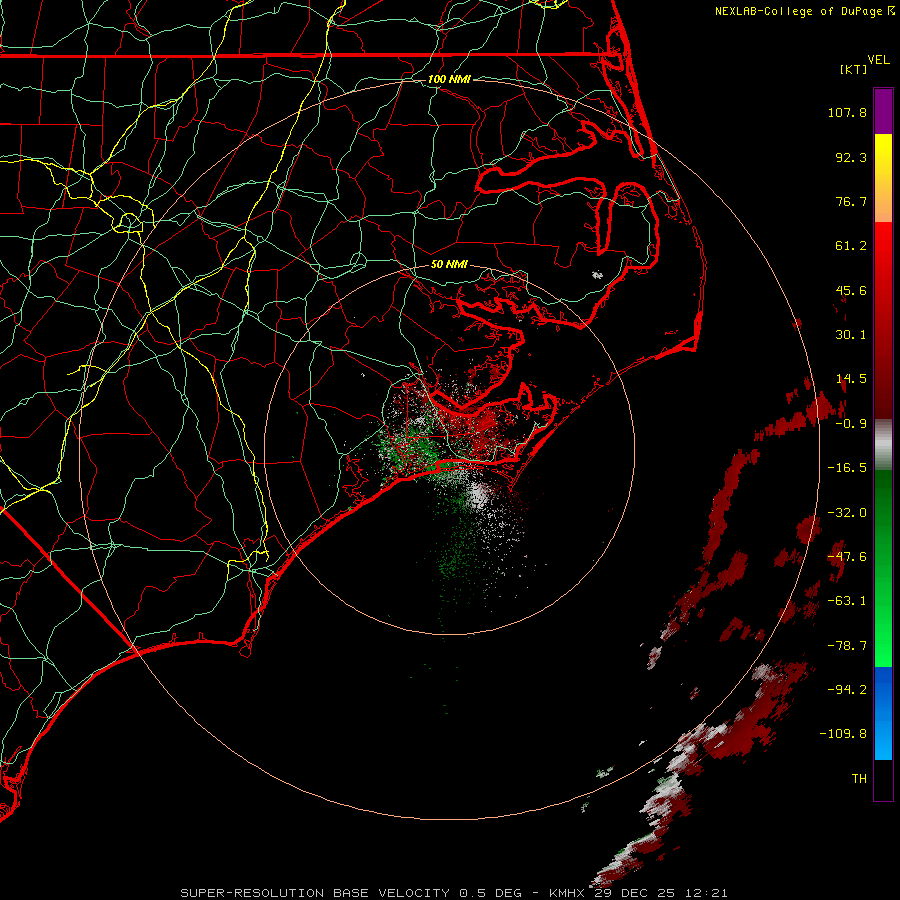Pick the purple segment of the velocity scale
This screenshot has height=900, width=900.
tap(883, 111)
